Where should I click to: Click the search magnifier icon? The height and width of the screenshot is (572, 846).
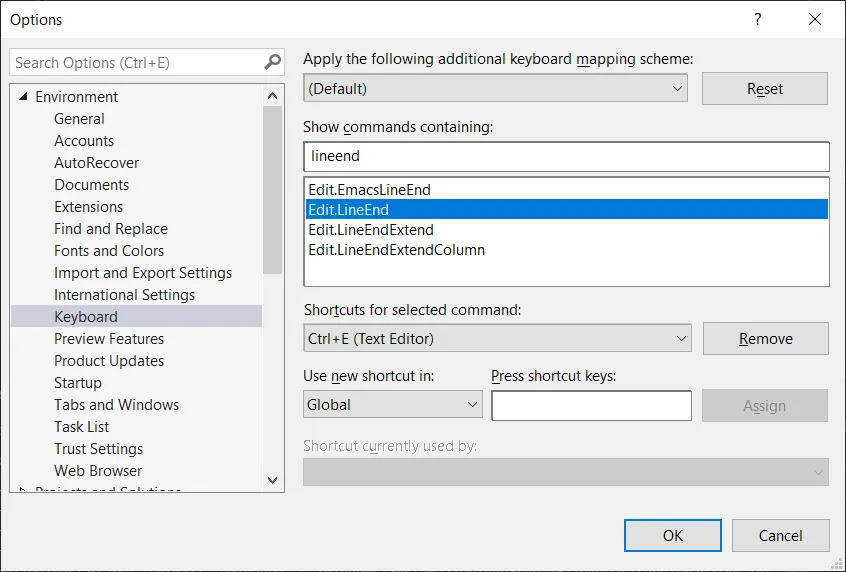273,62
